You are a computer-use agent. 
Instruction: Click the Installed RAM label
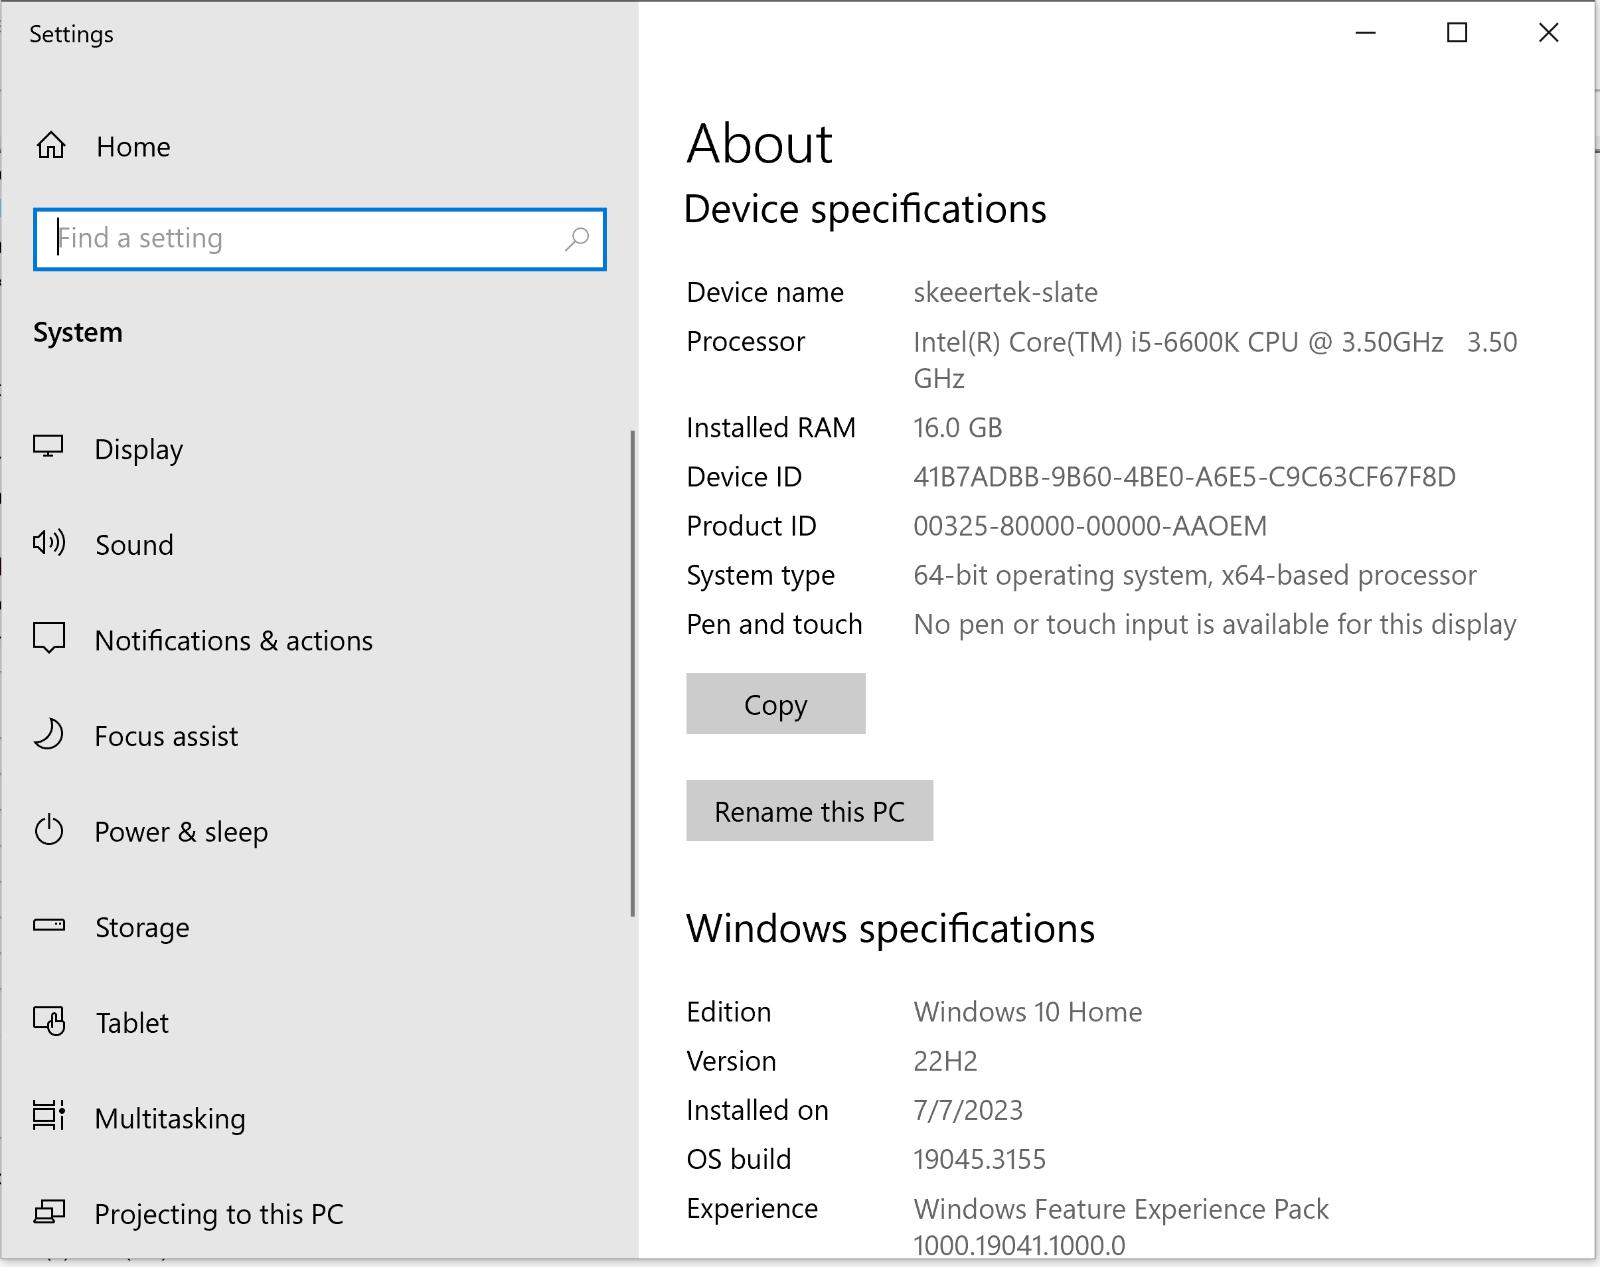click(x=771, y=428)
